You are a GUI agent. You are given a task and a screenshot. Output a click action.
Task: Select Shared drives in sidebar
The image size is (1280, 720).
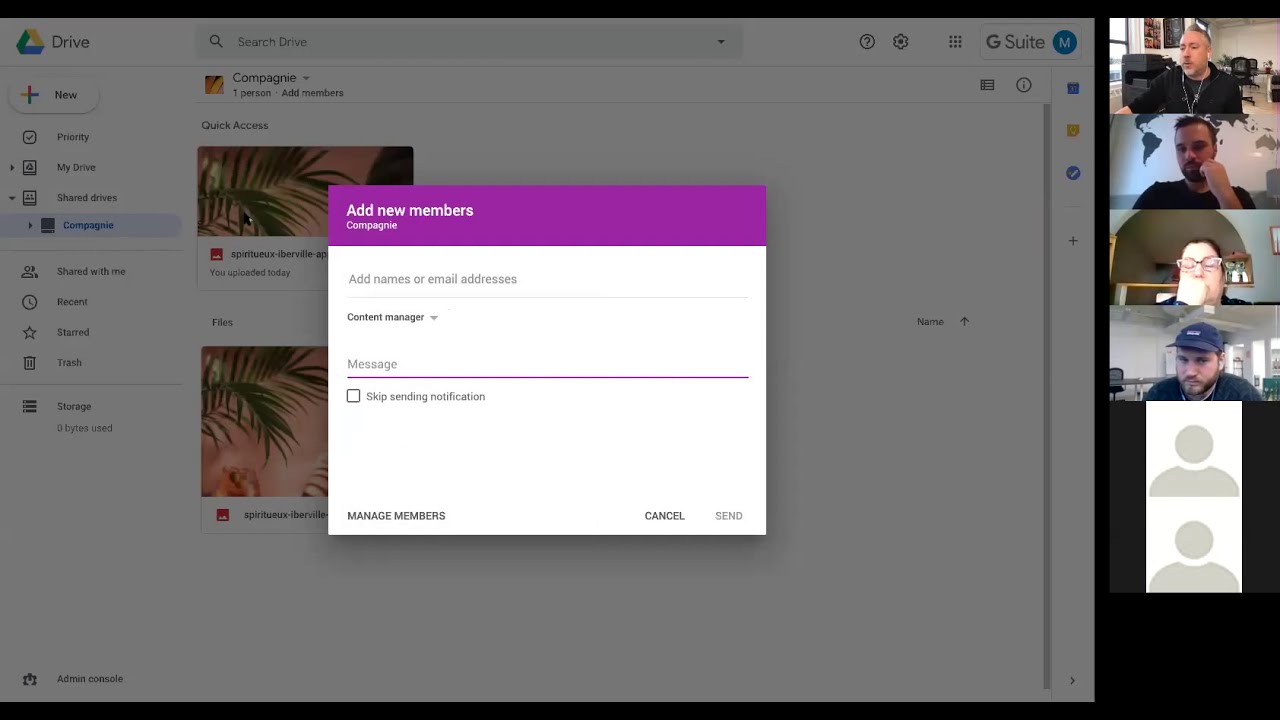pyautogui.click(x=87, y=198)
